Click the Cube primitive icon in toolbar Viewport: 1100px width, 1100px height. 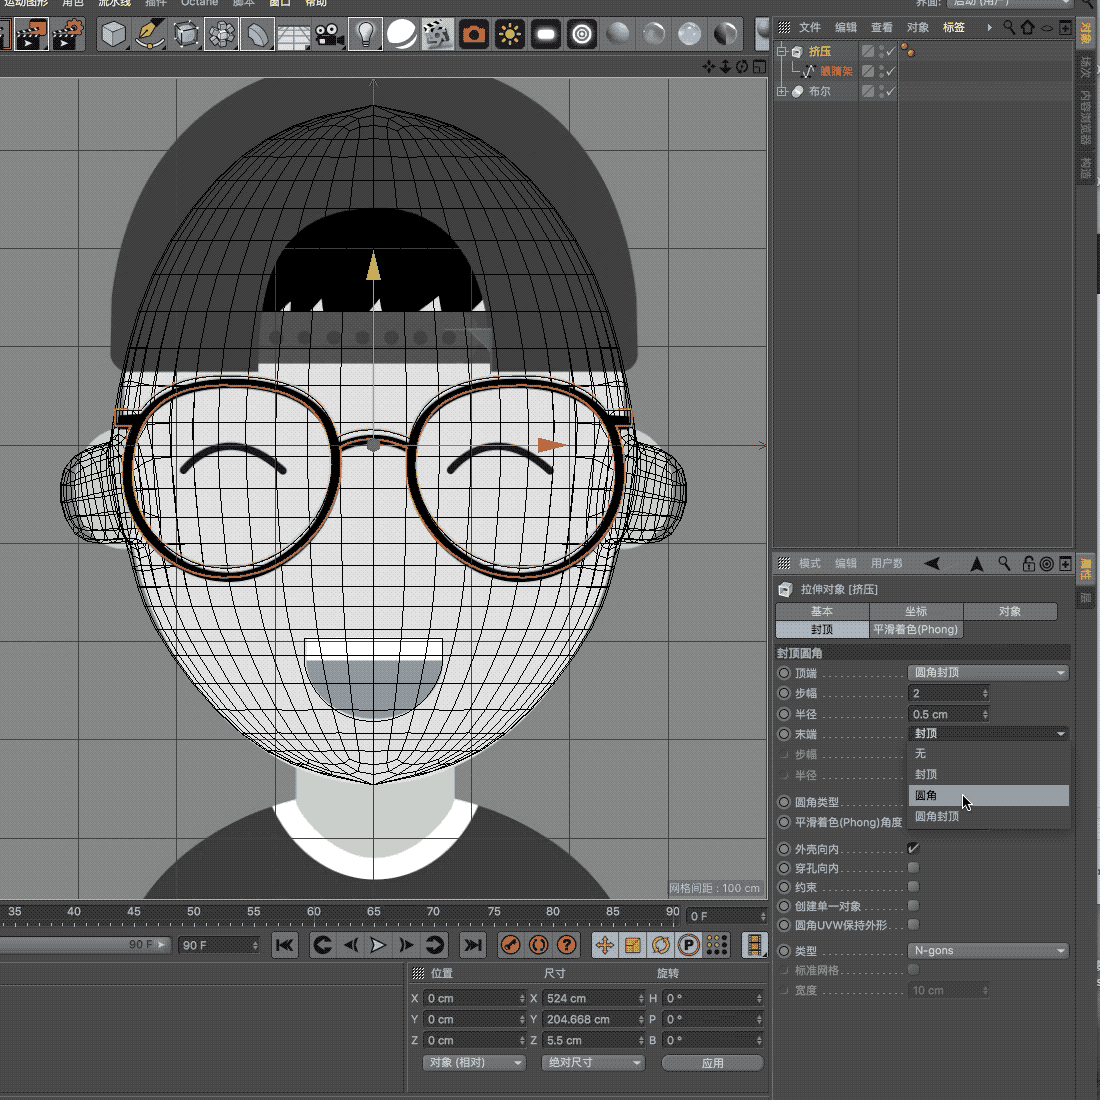pos(115,35)
